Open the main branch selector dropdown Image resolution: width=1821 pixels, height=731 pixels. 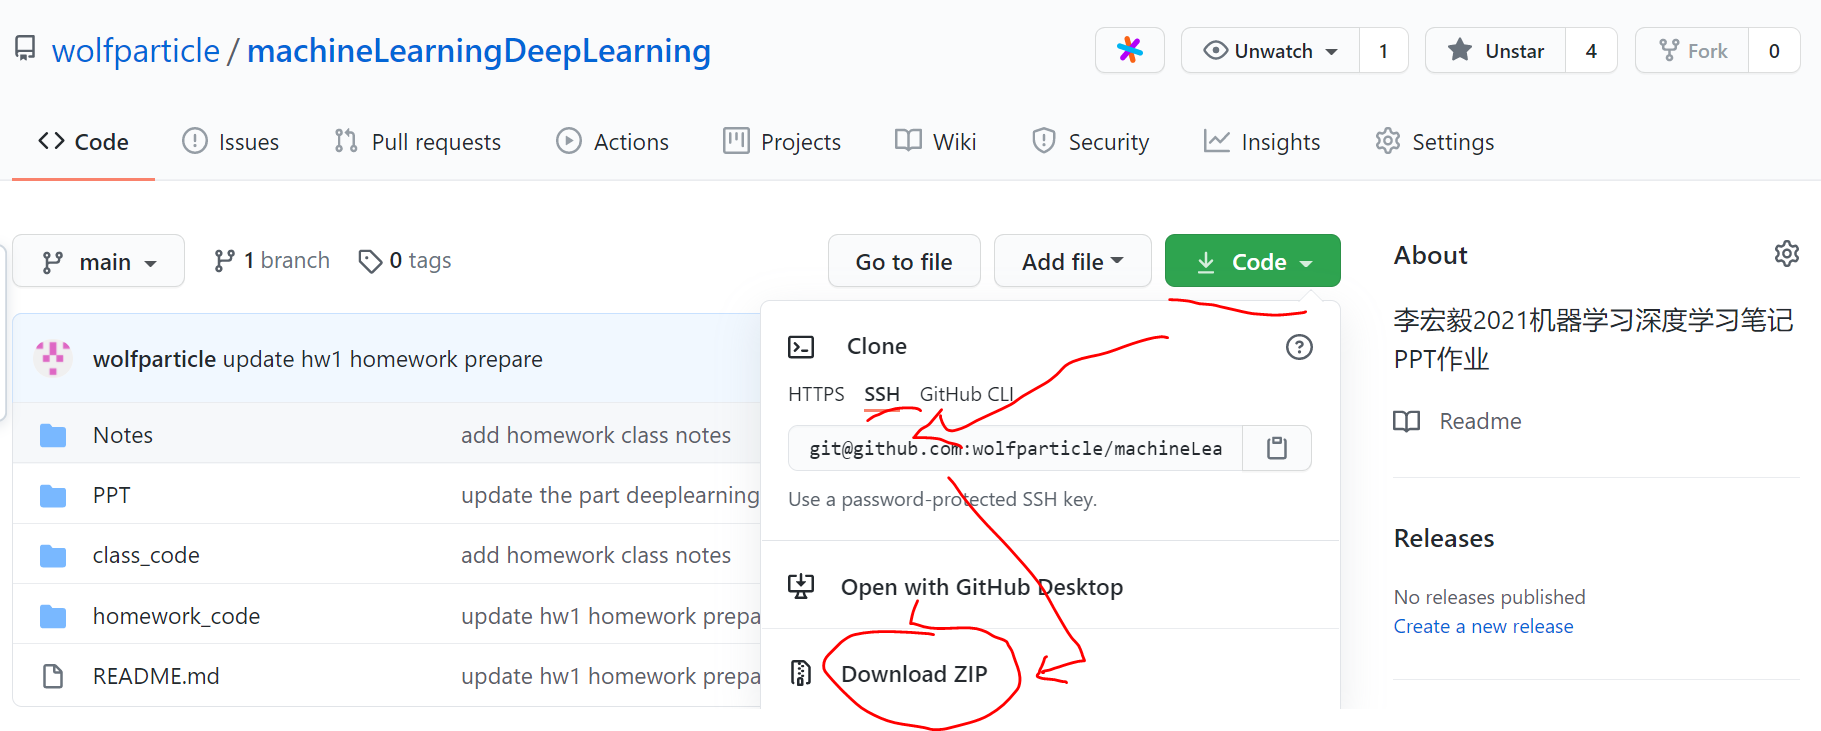click(99, 261)
